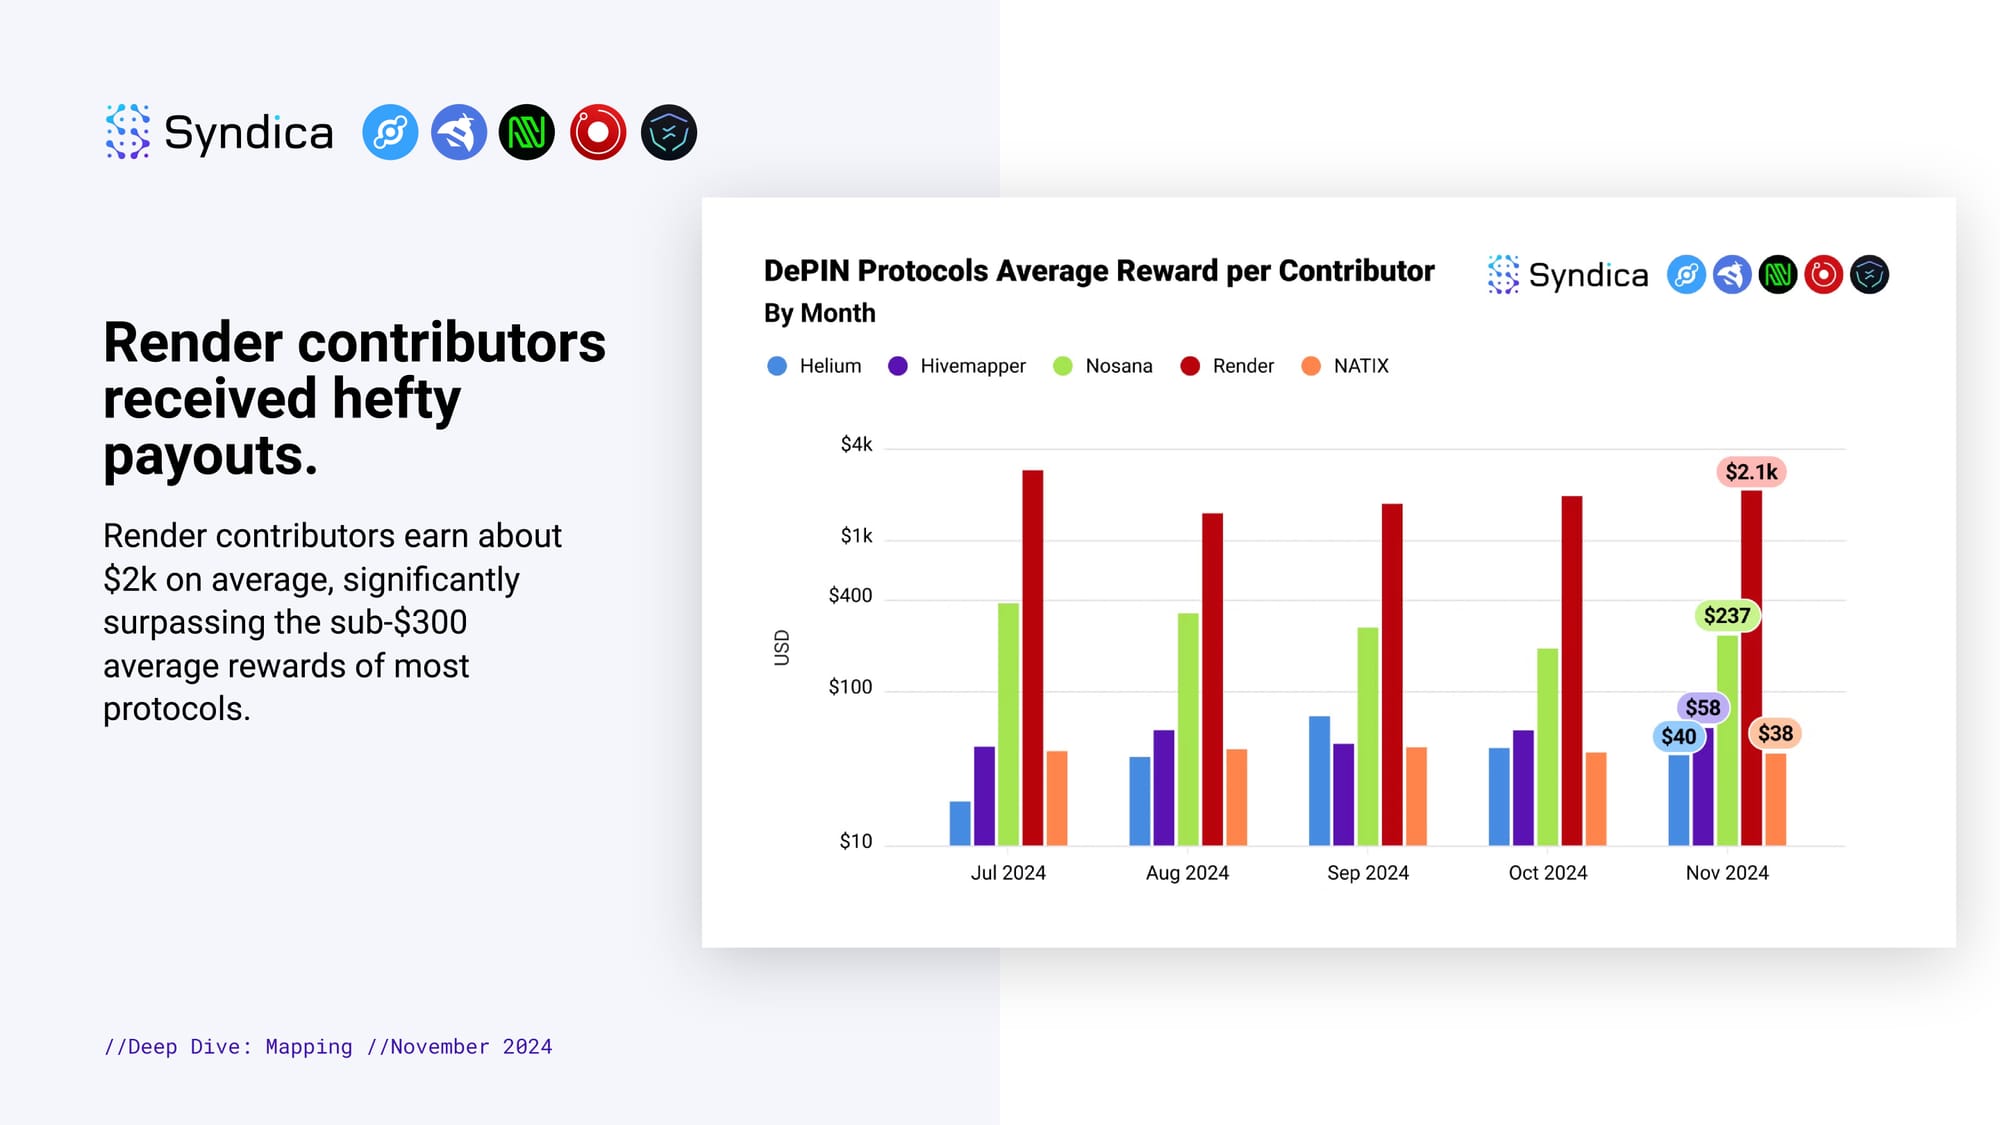Click the large dark NATIX shield icon
Viewport: 2000px width, 1125px height.
668,132
